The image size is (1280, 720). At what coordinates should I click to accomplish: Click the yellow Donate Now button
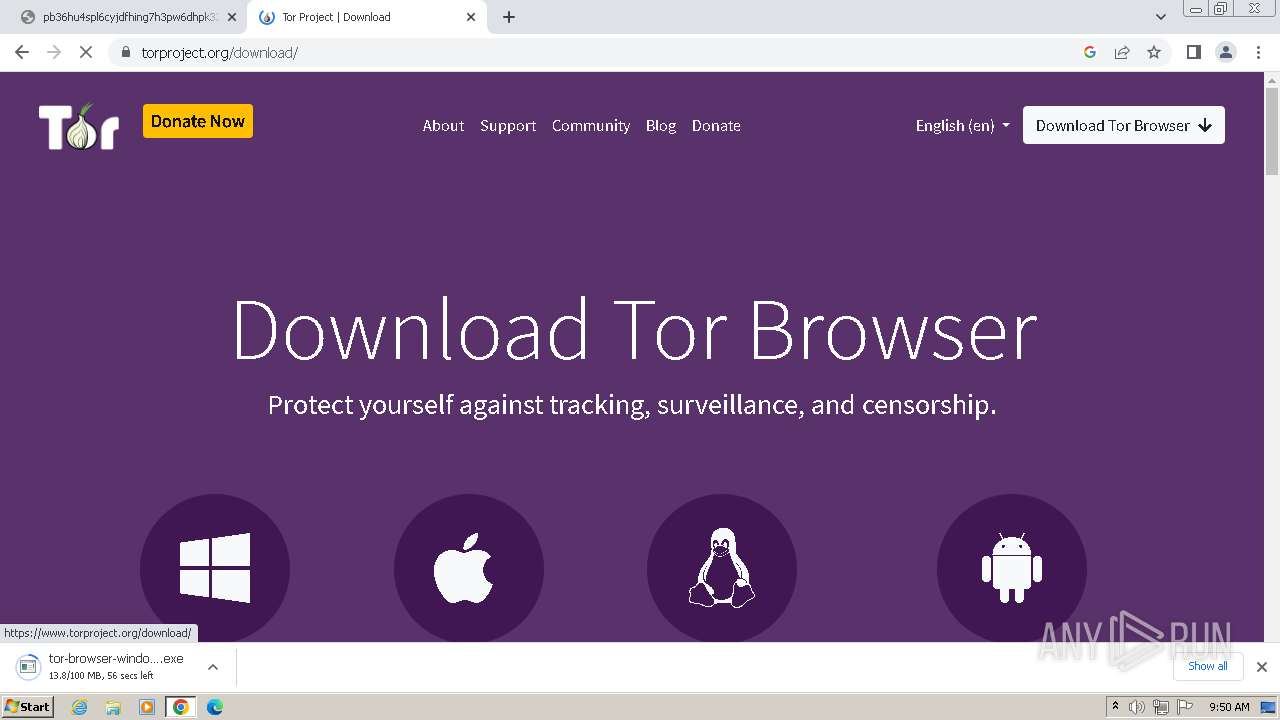click(198, 121)
